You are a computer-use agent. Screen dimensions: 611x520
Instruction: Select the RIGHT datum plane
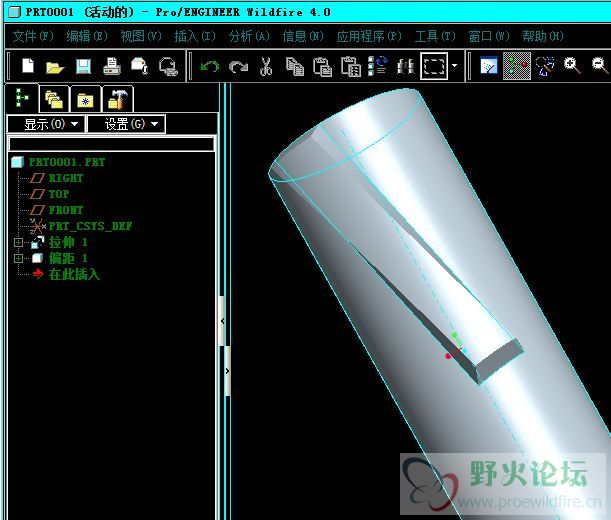pyautogui.click(x=66, y=178)
